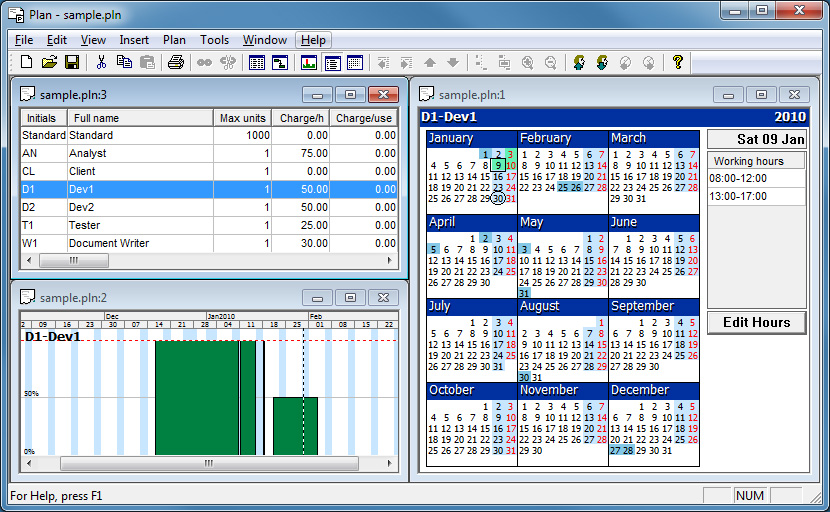Screen dimensions: 830x512
Task: Open the Window menu
Action: coord(265,40)
